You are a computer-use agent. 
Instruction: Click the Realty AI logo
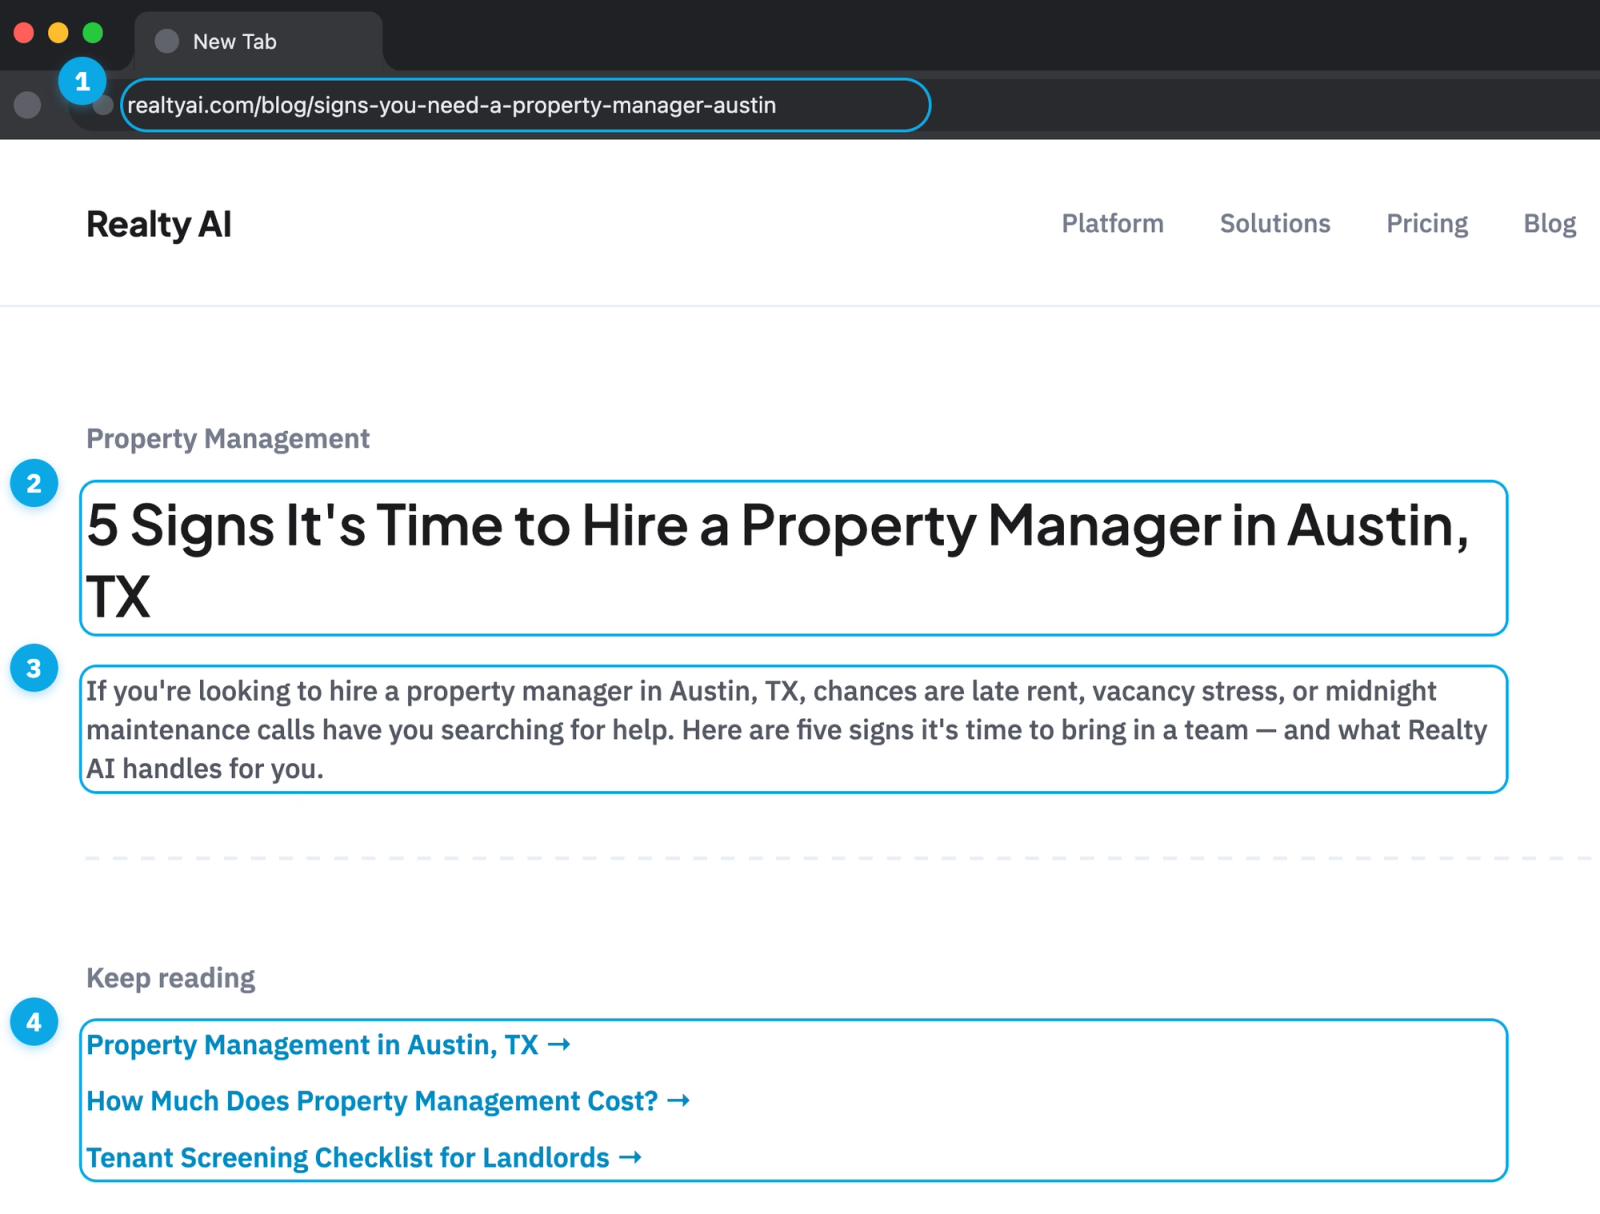click(x=159, y=224)
